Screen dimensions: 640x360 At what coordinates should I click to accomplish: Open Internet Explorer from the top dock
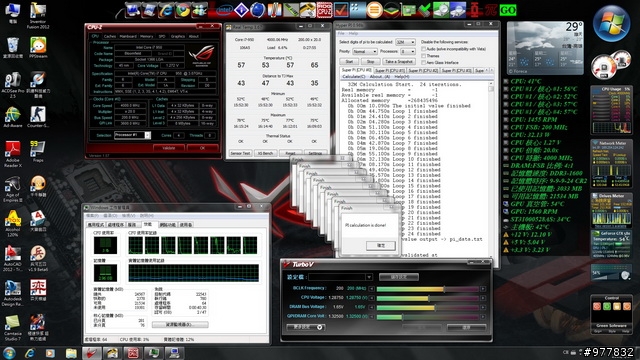(166, 10)
